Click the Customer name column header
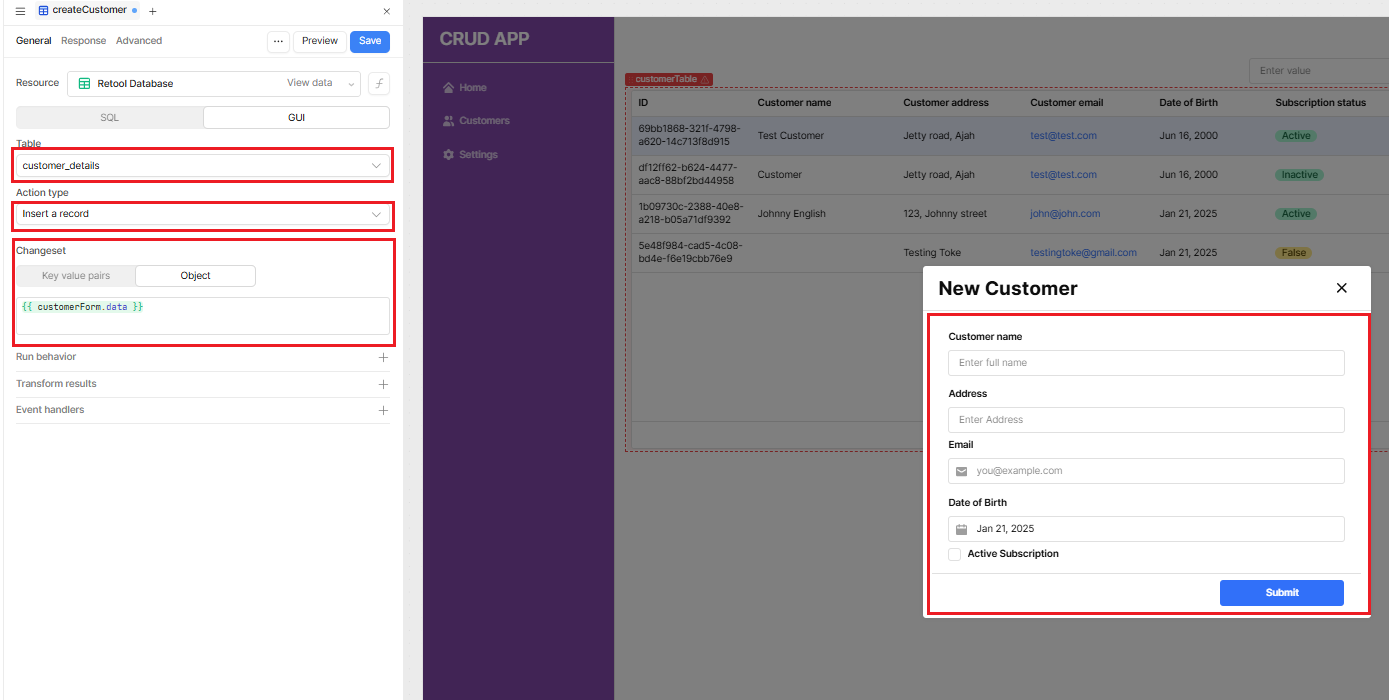The height and width of the screenshot is (700, 1389). pos(794,103)
